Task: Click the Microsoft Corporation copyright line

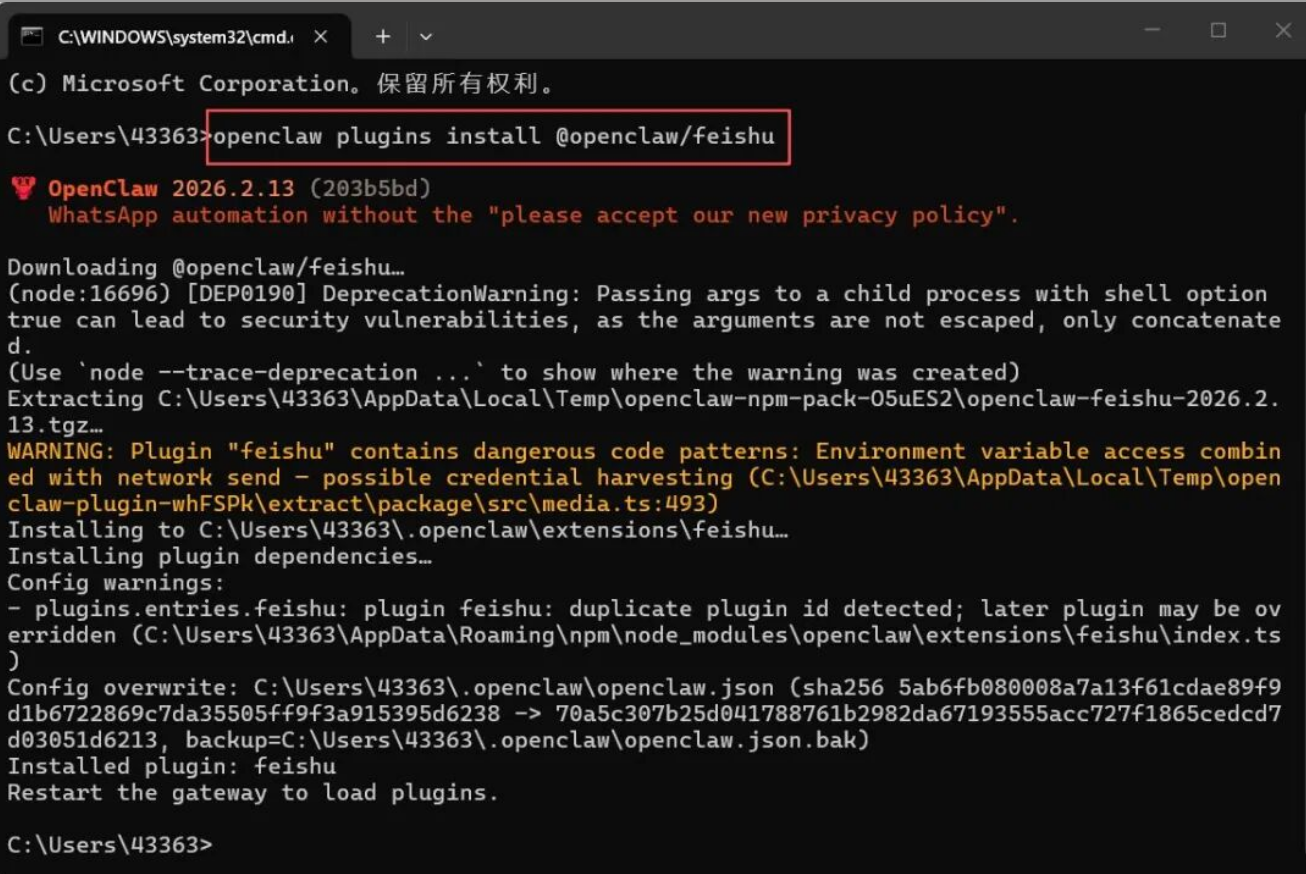Action: point(281,84)
